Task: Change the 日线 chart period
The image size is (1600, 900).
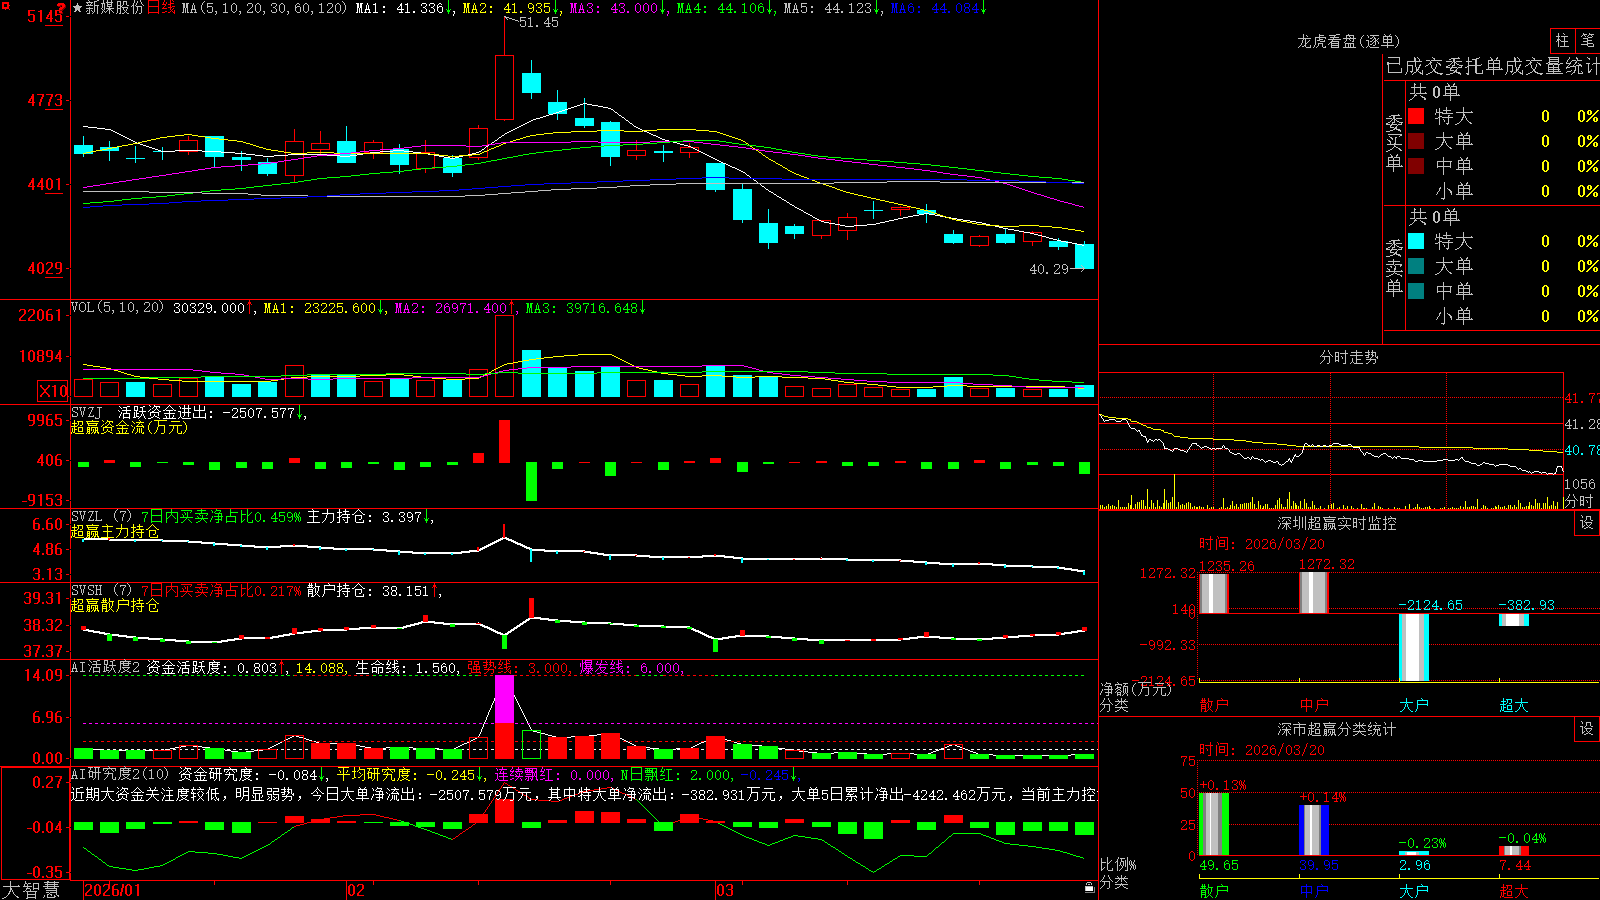Action: (161, 8)
